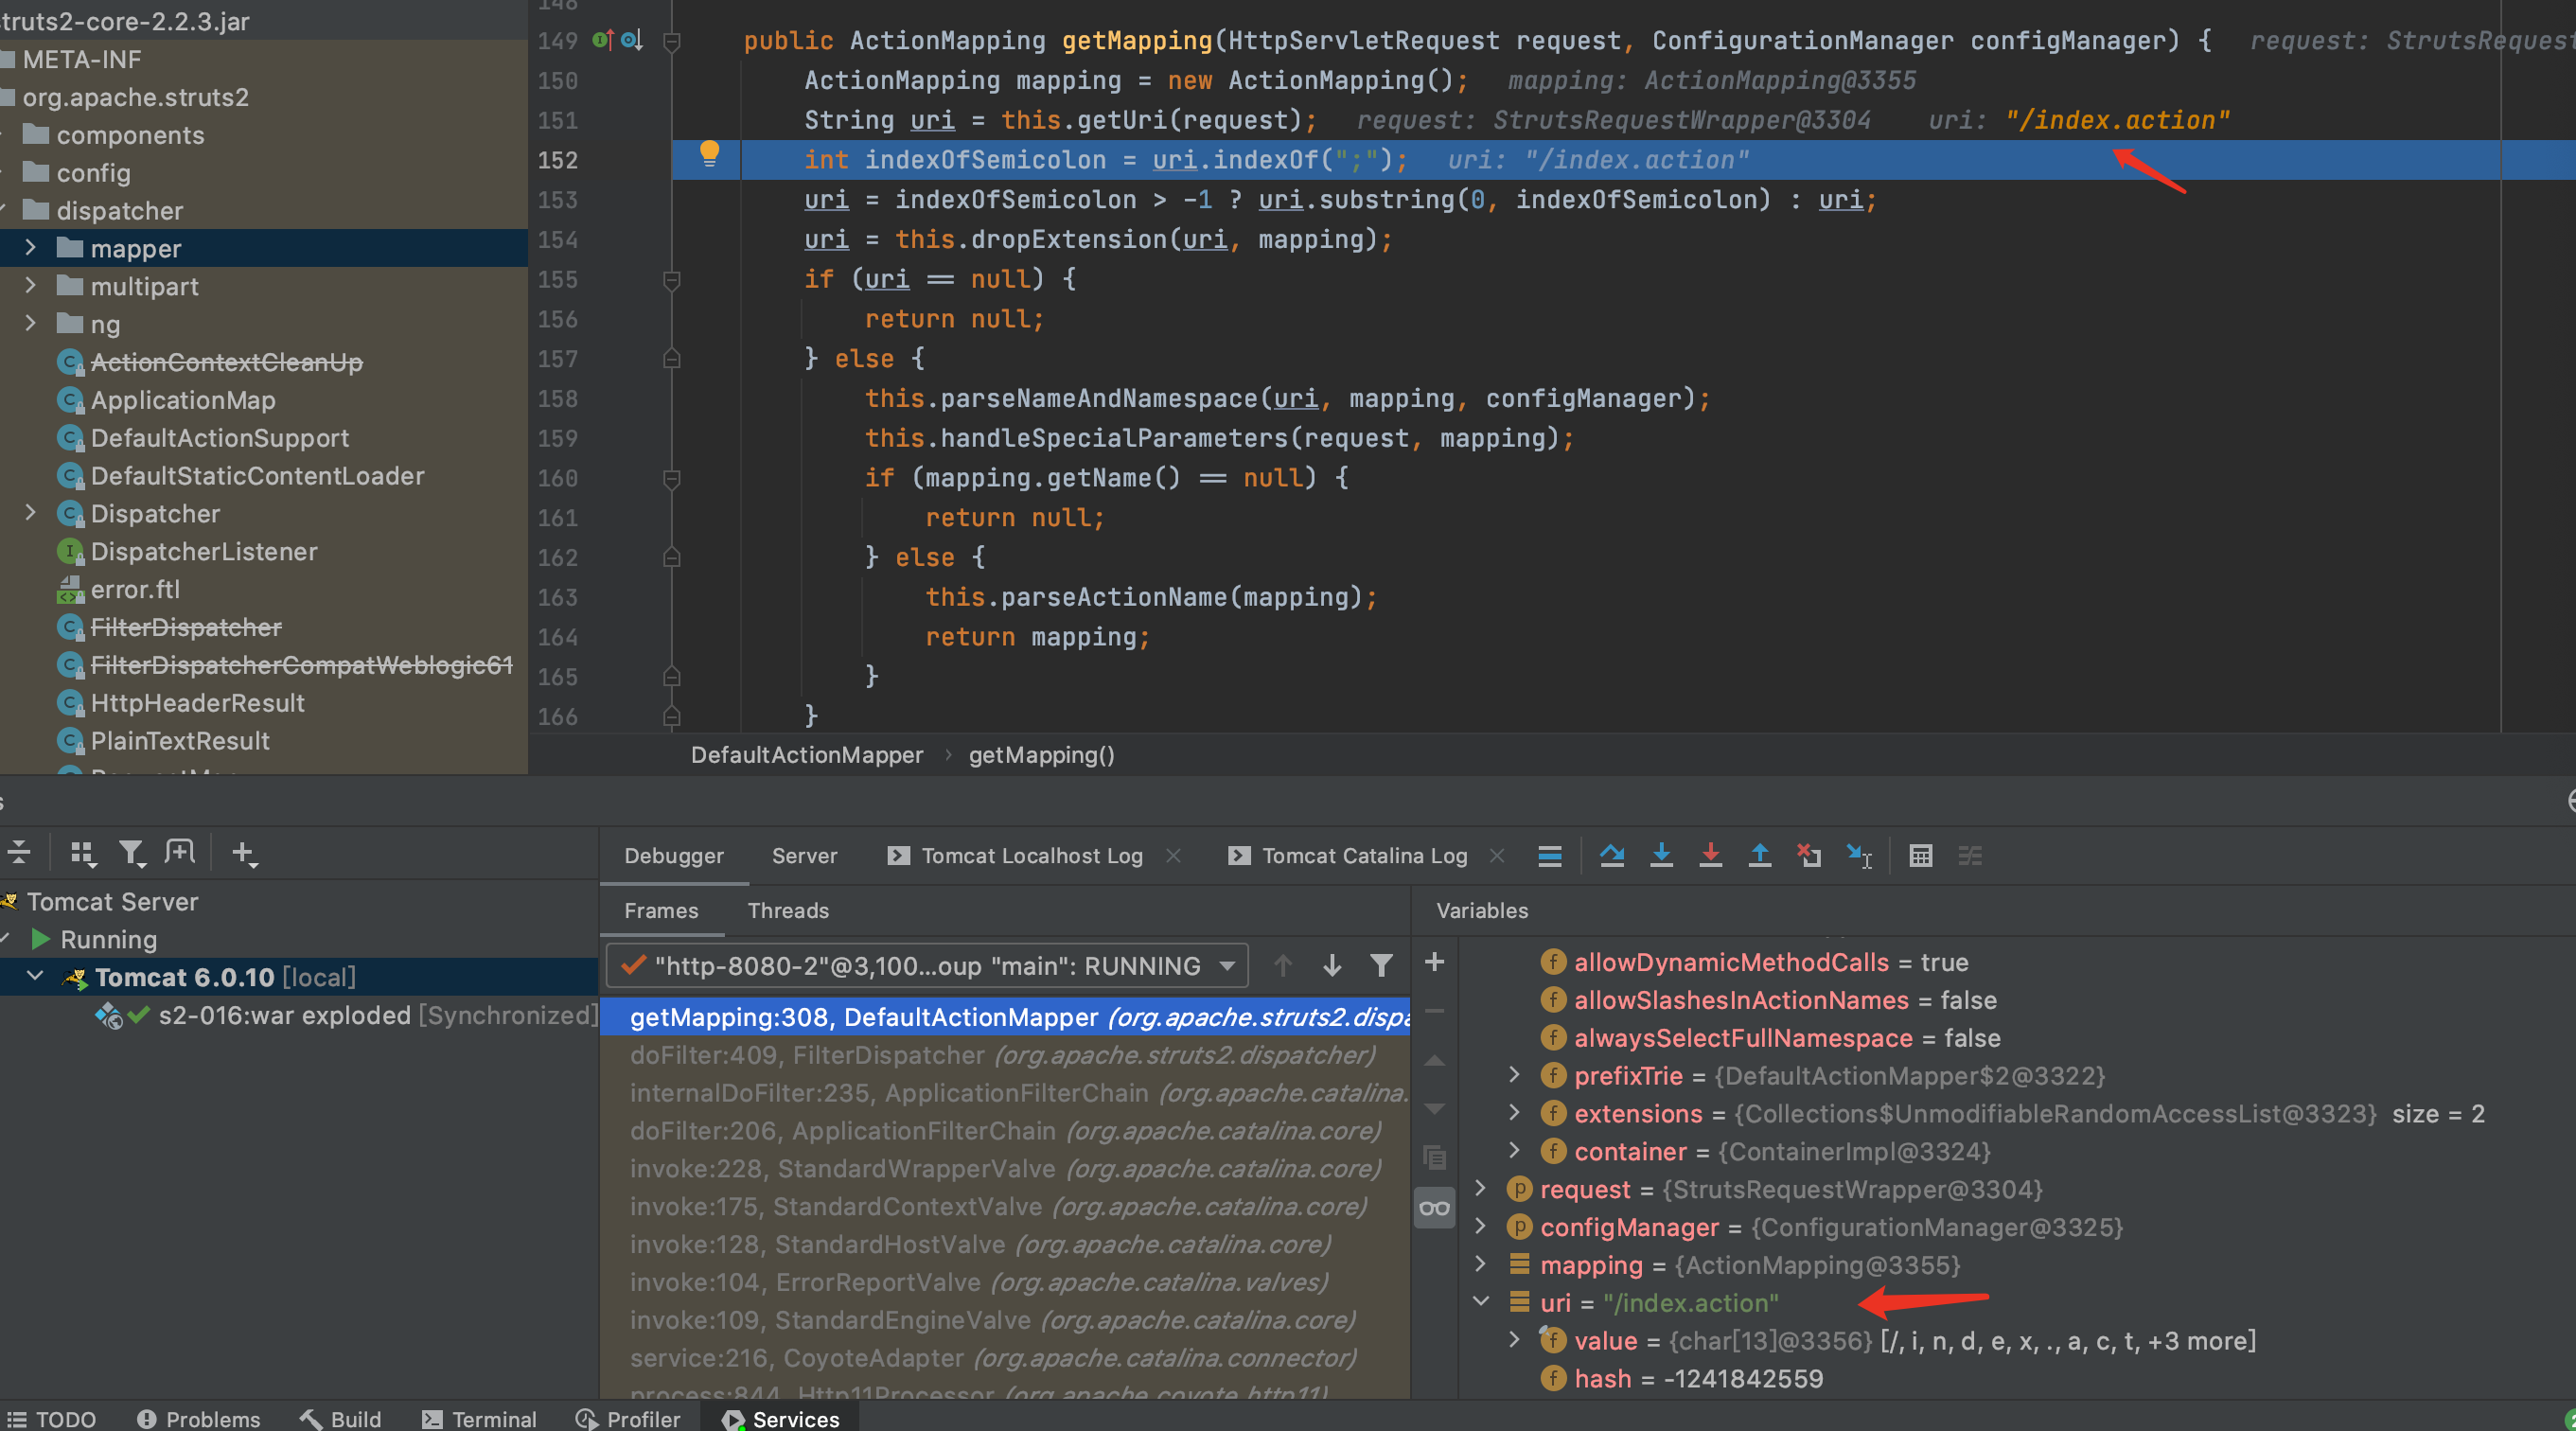2576x1431 pixels.
Task: Close the Tomcat Catalina Log tab
Action: tap(1497, 856)
